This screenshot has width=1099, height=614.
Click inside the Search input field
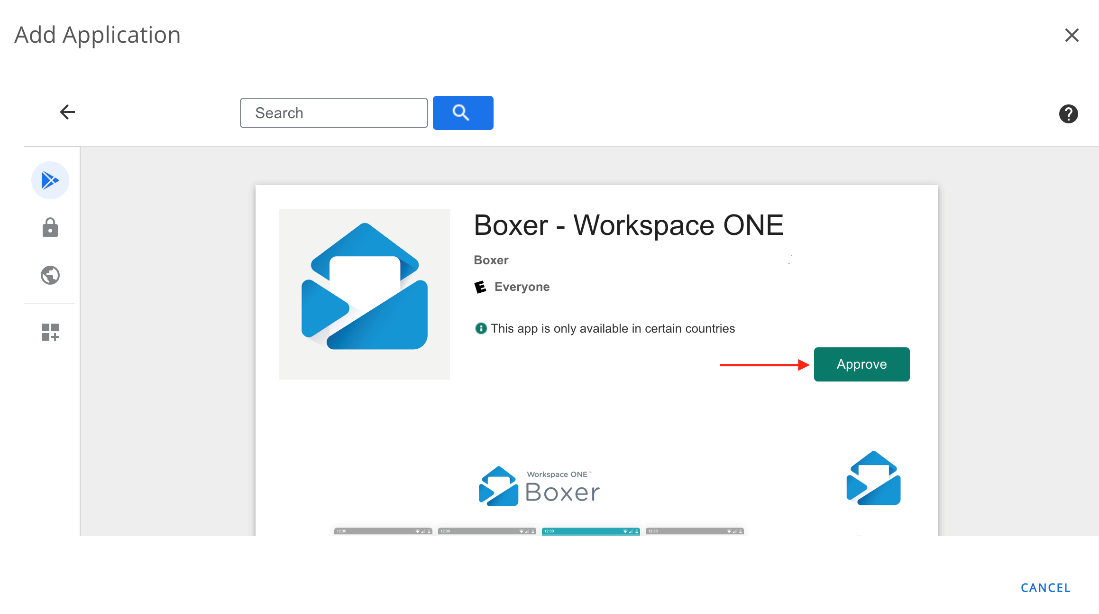(334, 112)
